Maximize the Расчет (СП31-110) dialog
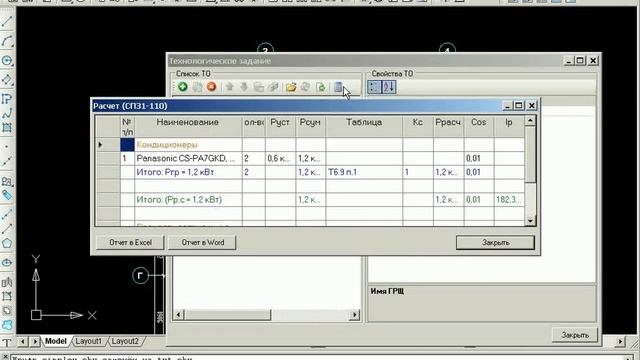640x360 pixels. tap(519, 106)
